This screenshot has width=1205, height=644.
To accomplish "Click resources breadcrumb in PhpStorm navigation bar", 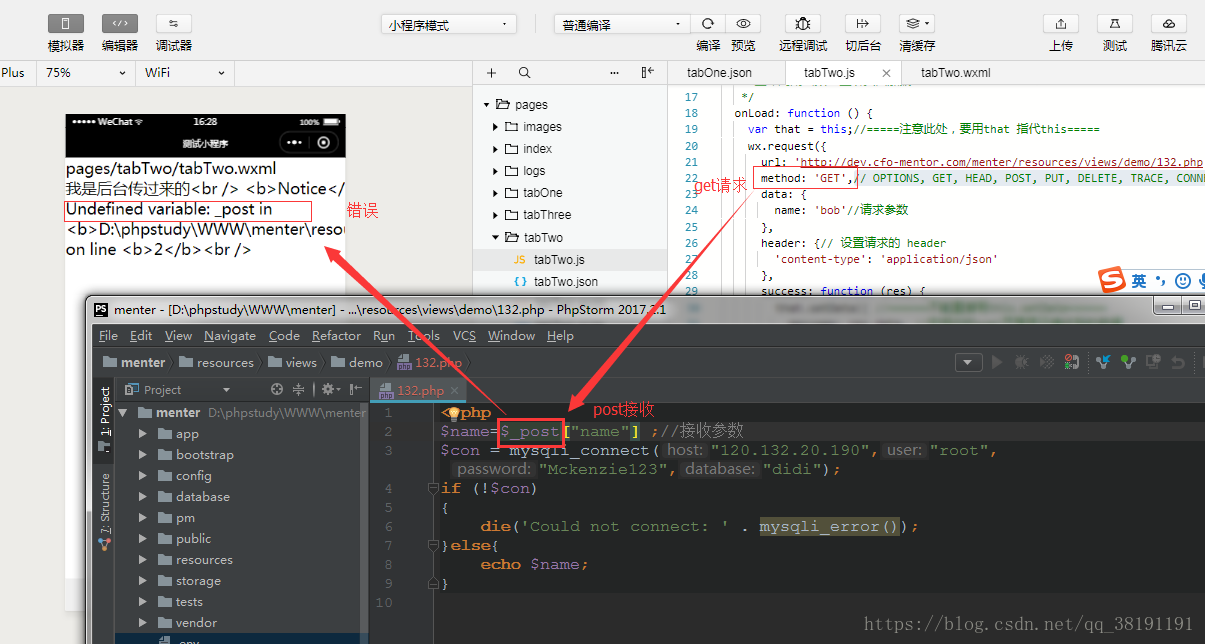I will click(215, 362).
